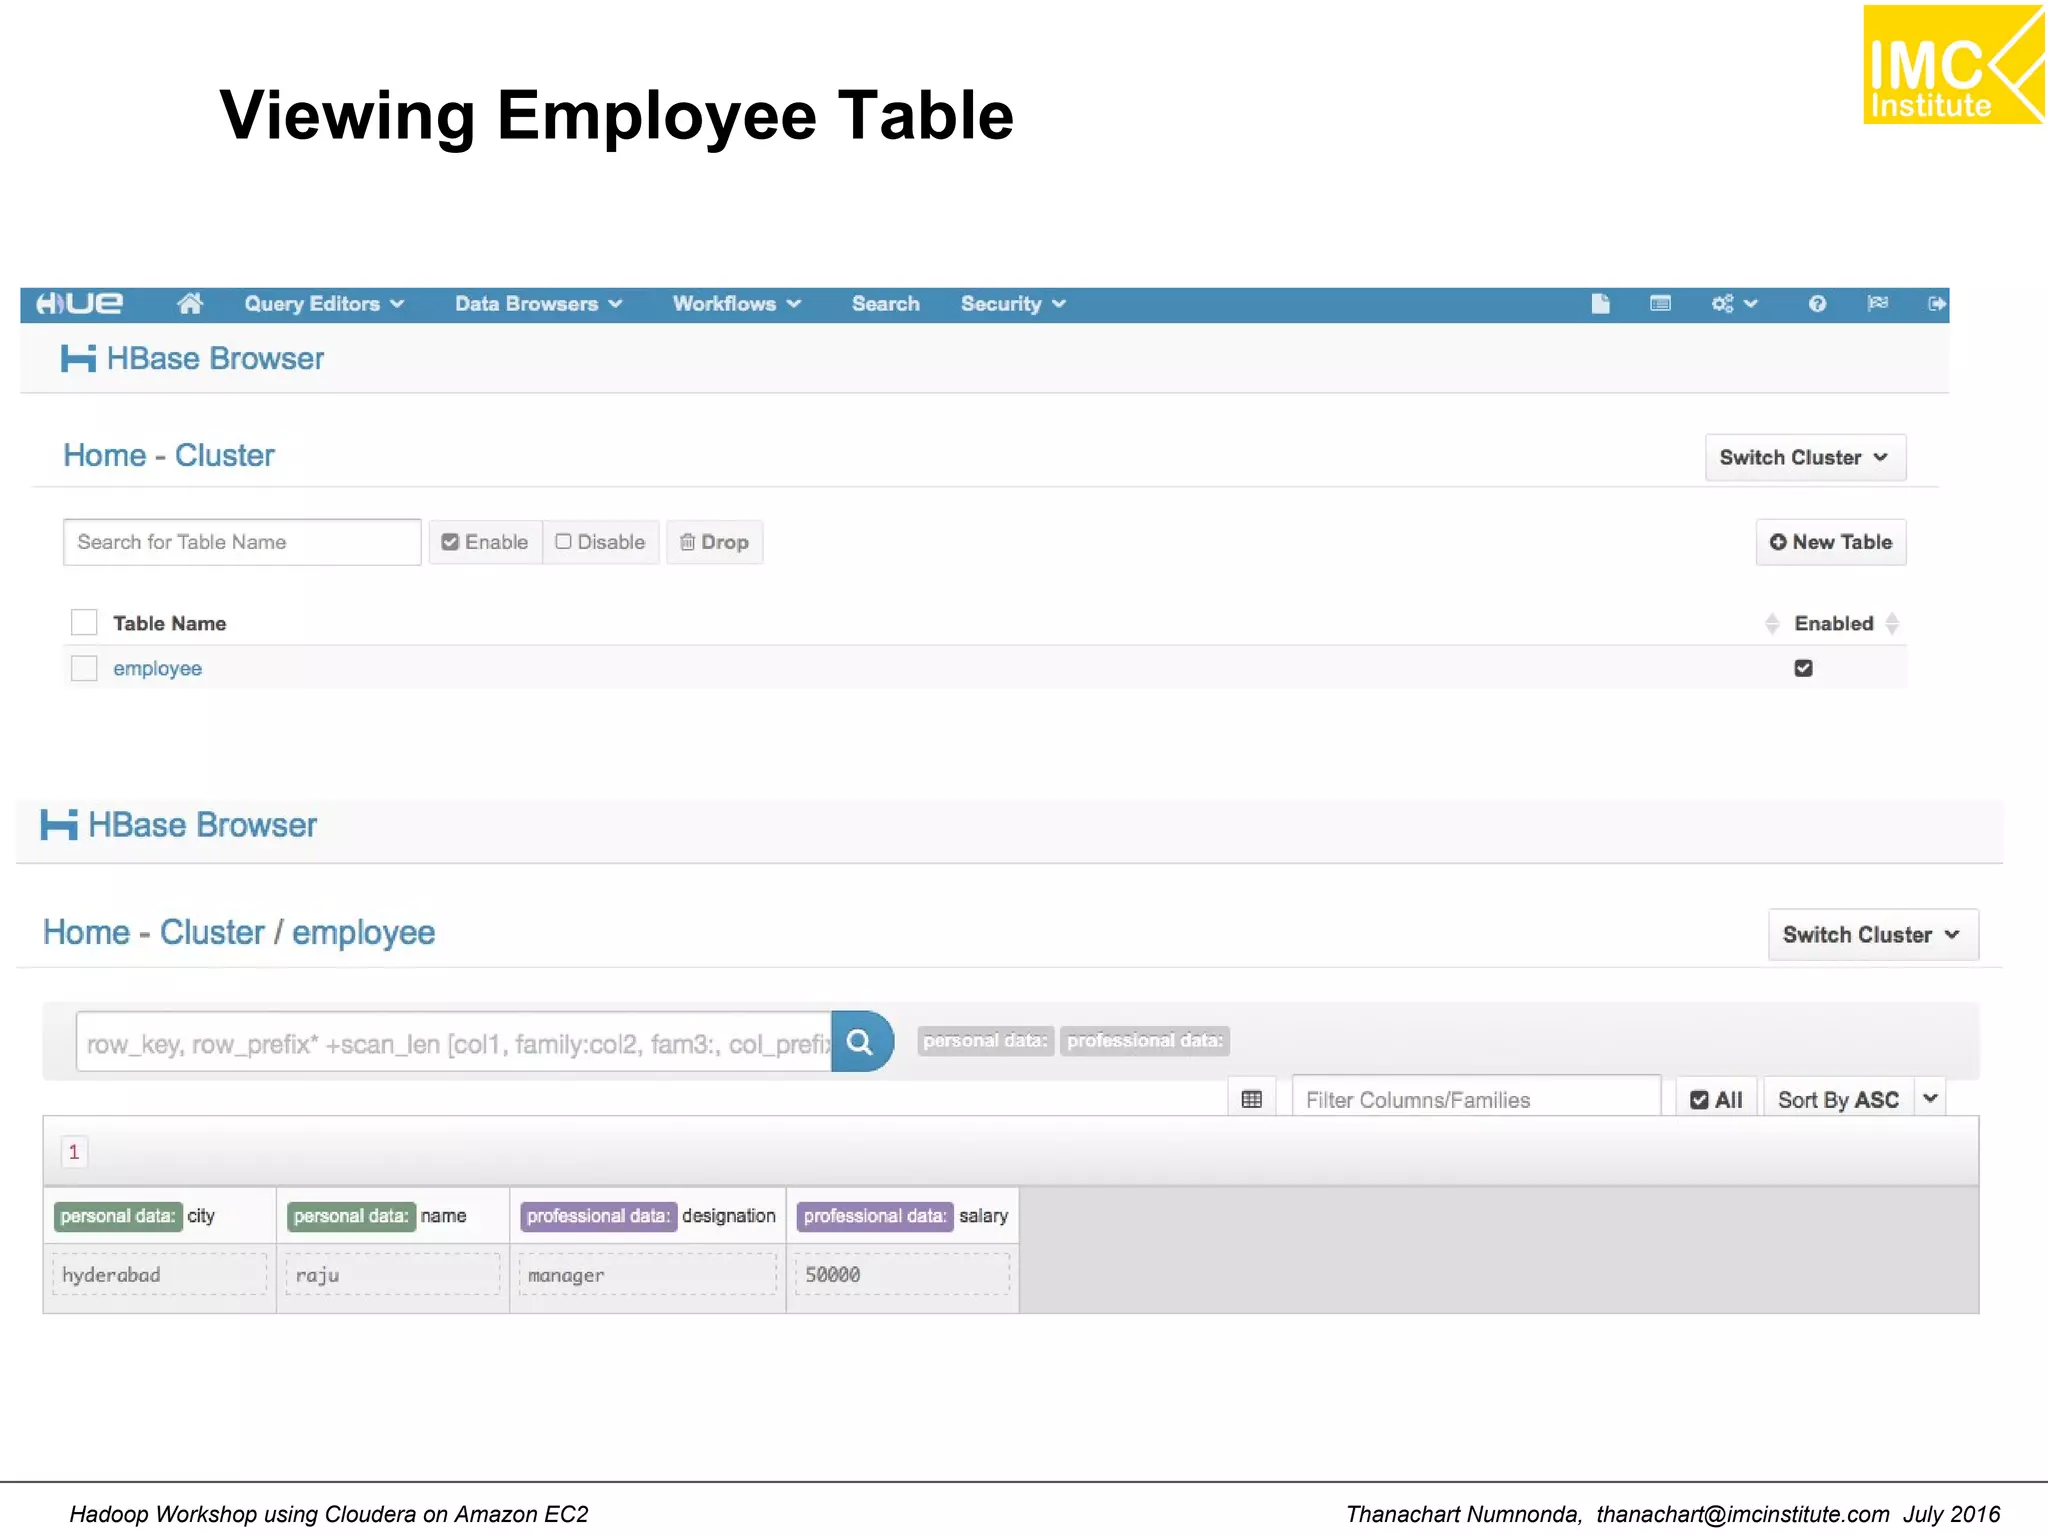Expand the Security menu
The image size is (2048, 1536).
coord(1013,304)
